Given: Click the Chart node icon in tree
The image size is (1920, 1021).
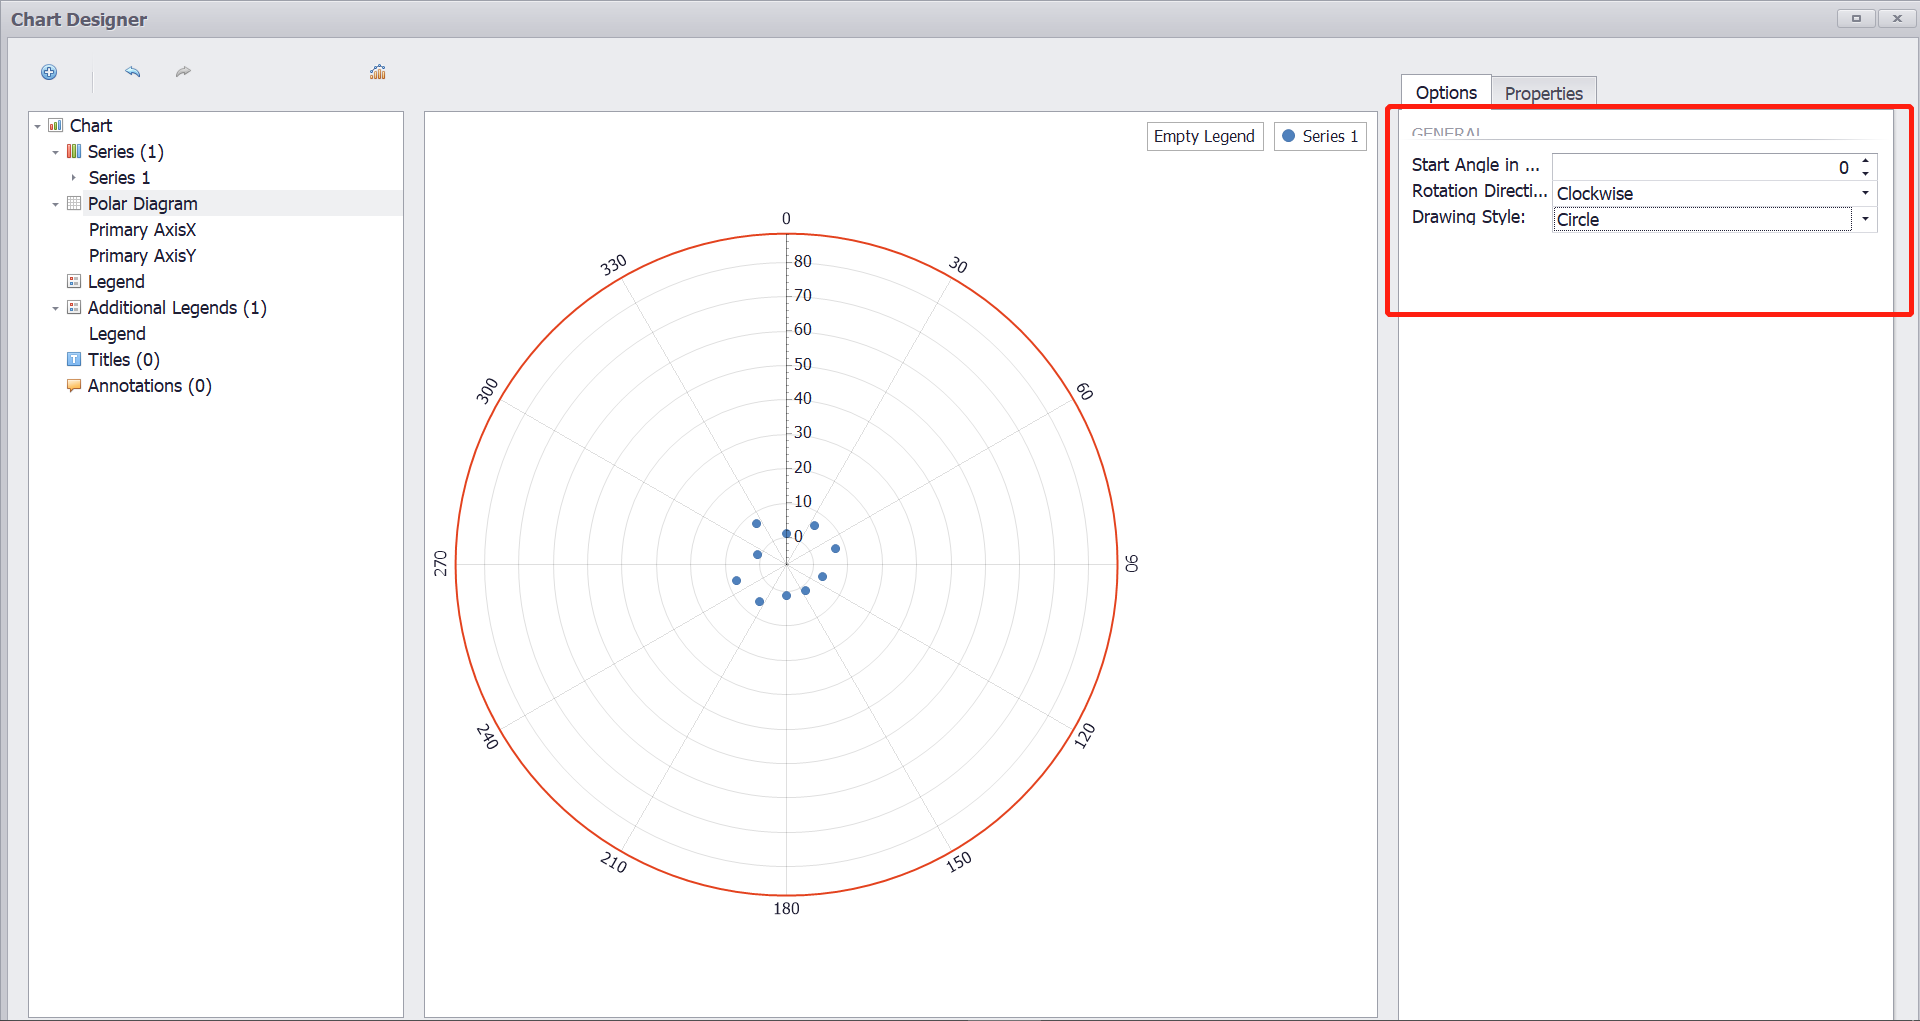Looking at the screenshot, I should click(56, 125).
